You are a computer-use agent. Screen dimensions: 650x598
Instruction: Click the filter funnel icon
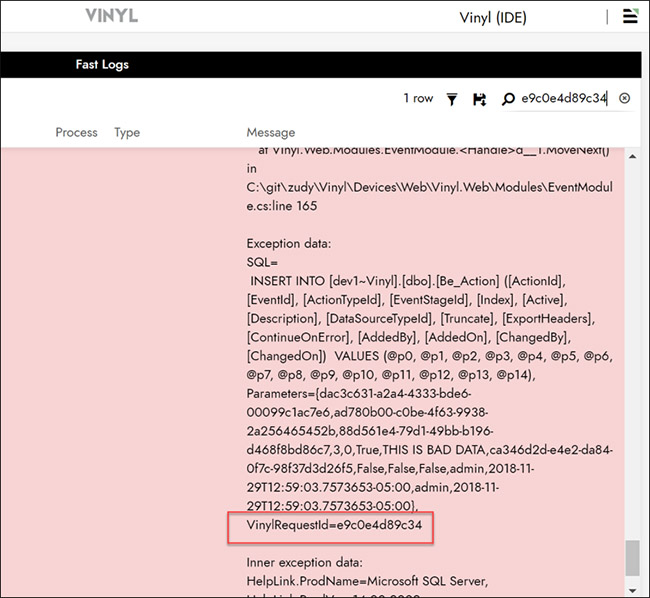coord(452,98)
